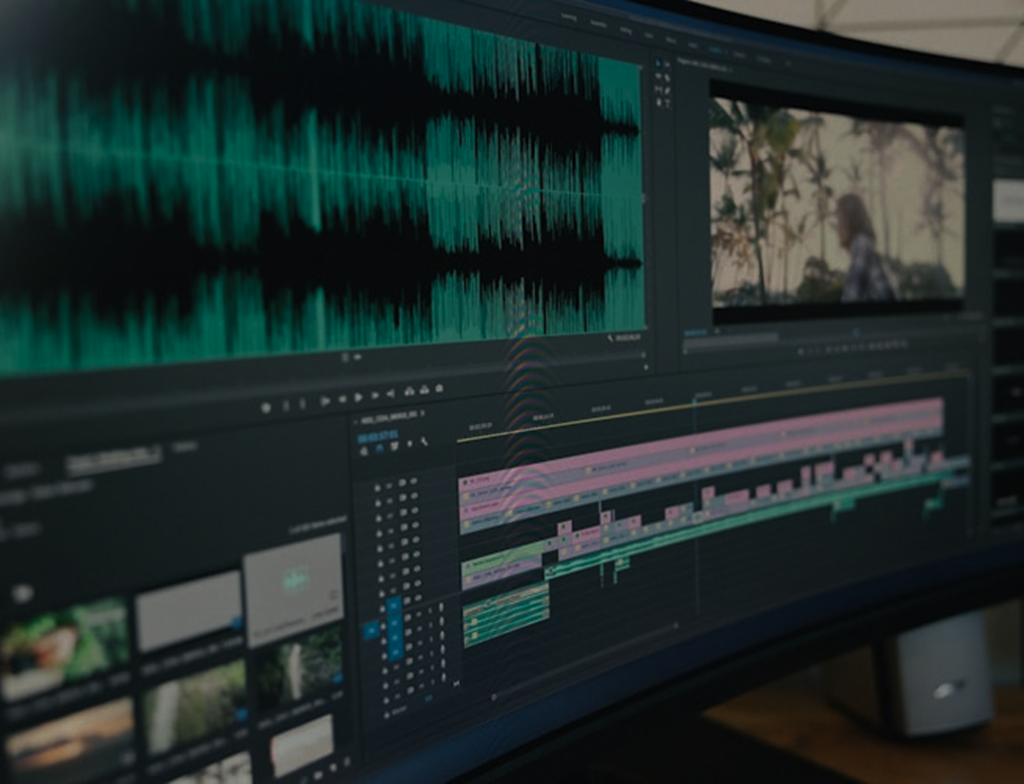
Task: Step forward one frame in Source monitor
Action: (375, 395)
